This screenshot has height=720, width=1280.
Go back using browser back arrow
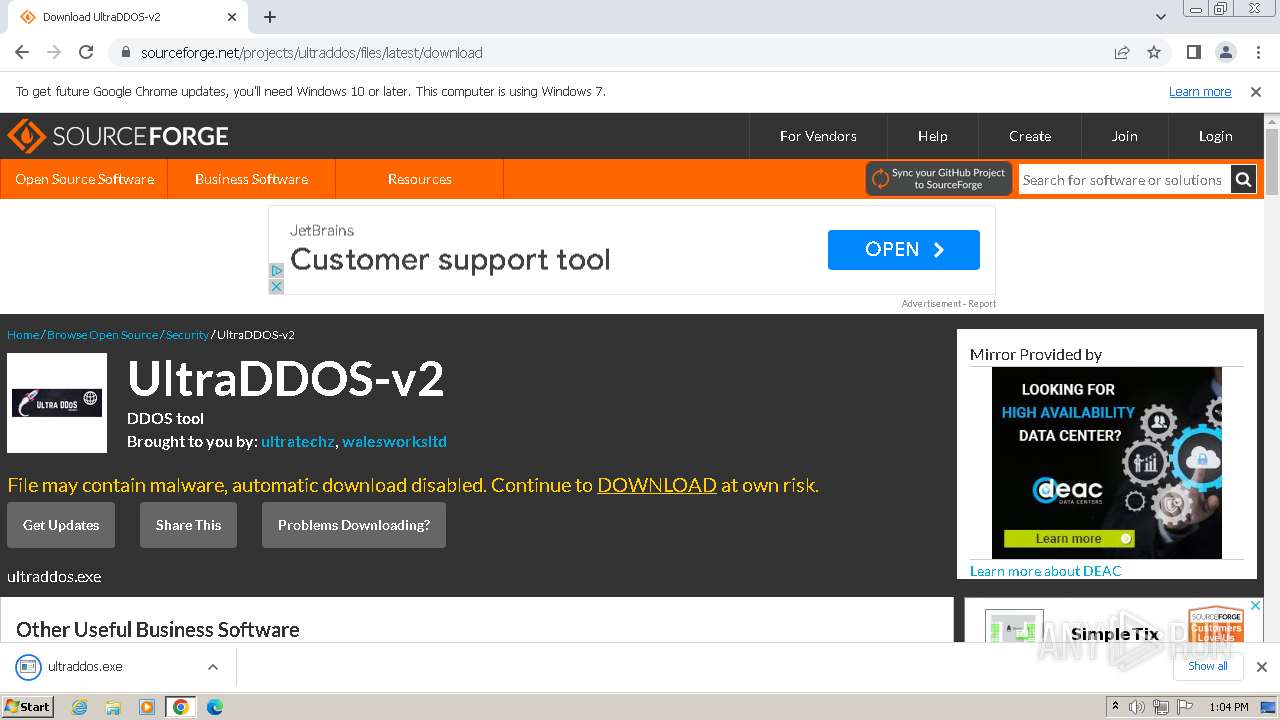[x=22, y=52]
